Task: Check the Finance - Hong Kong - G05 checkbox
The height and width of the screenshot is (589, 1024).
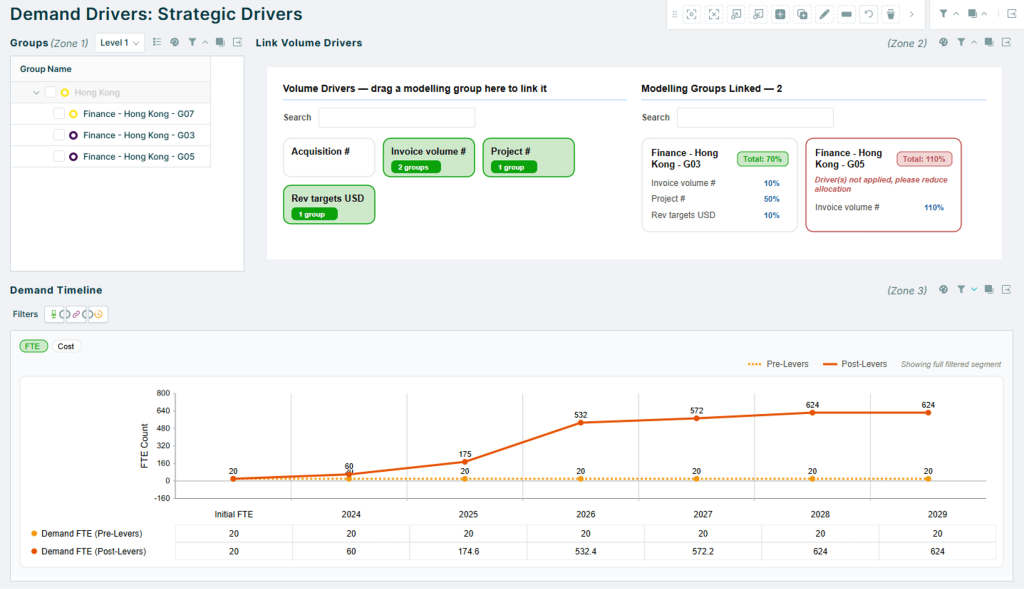Action: tap(59, 157)
